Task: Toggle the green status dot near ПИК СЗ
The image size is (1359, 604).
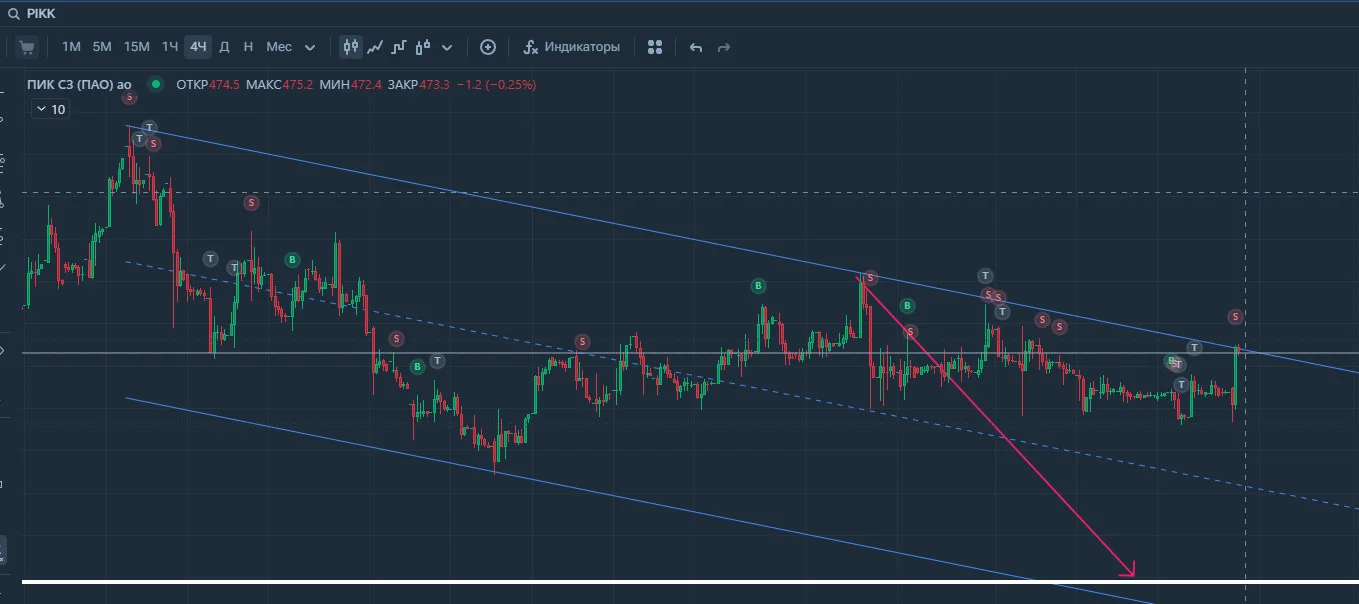Action: point(155,85)
